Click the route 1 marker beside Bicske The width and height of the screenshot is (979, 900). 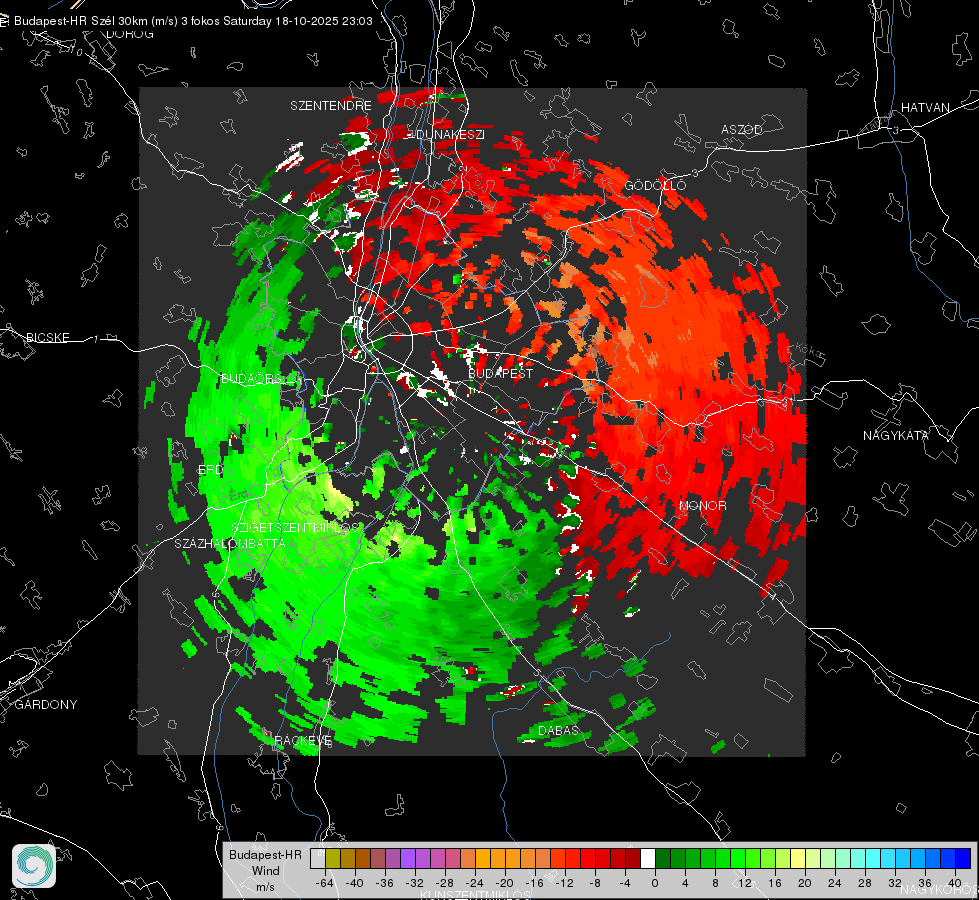(96, 339)
